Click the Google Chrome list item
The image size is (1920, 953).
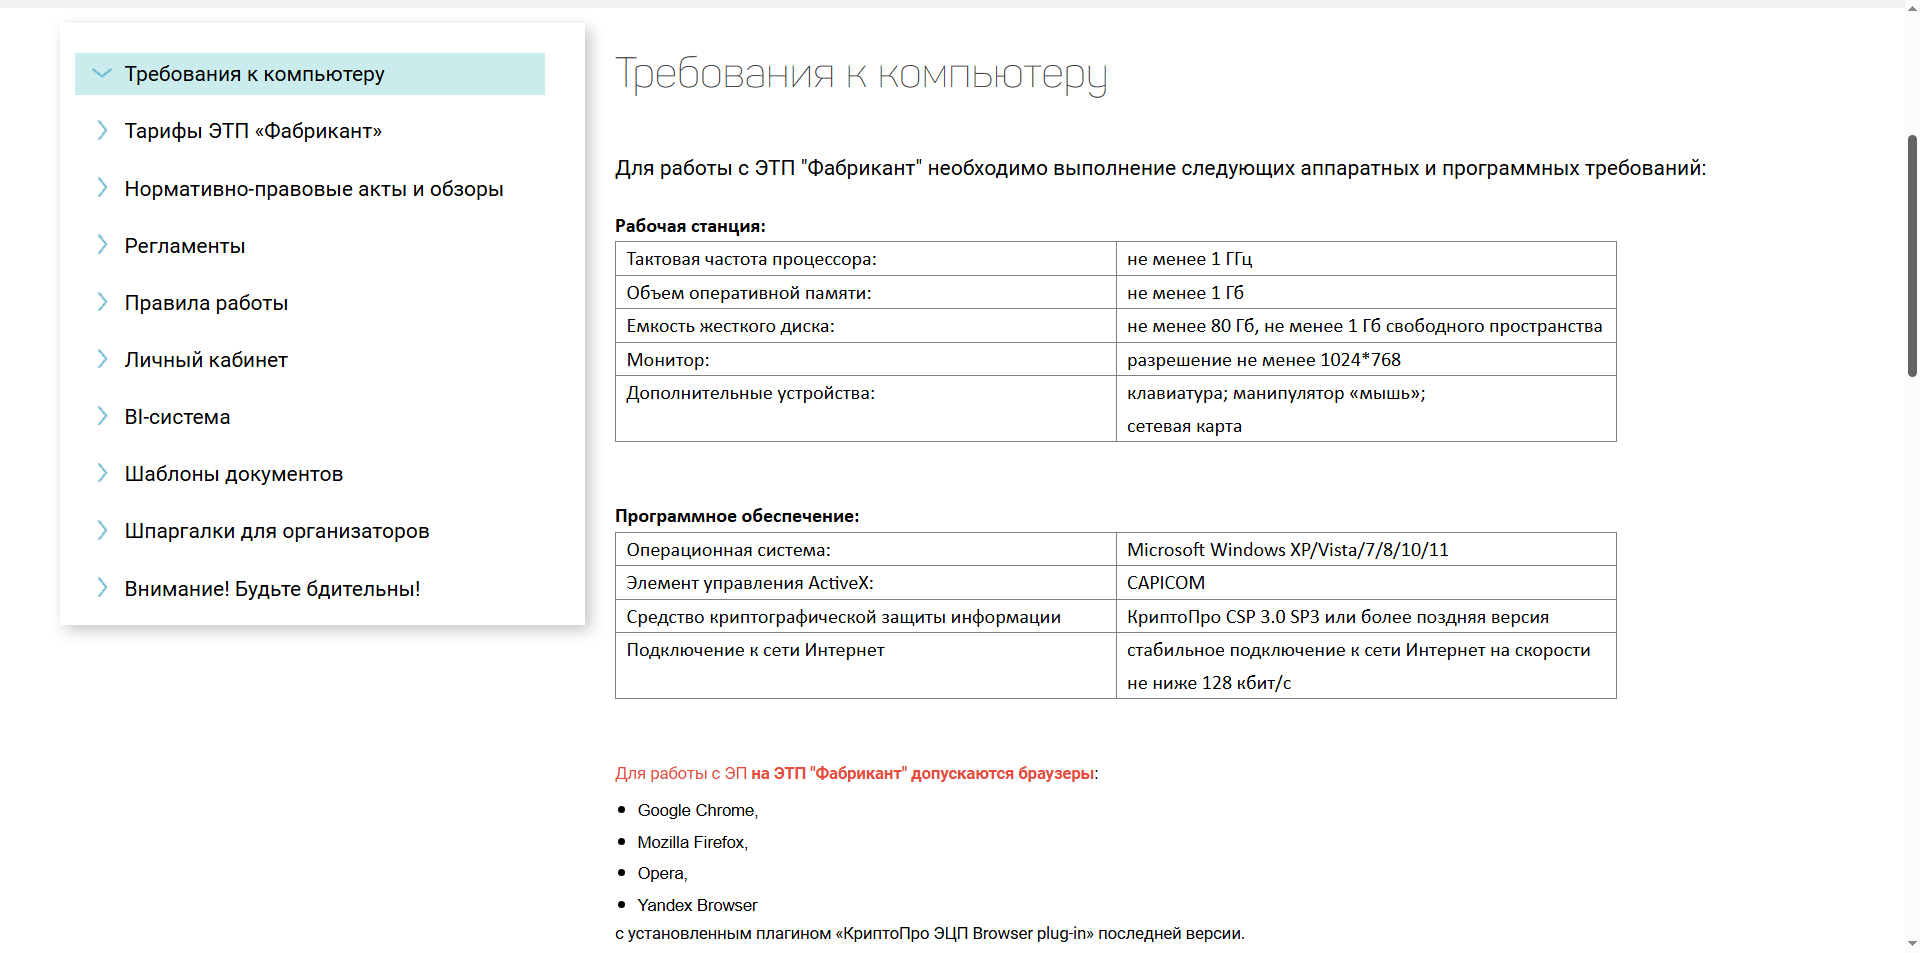click(698, 811)
